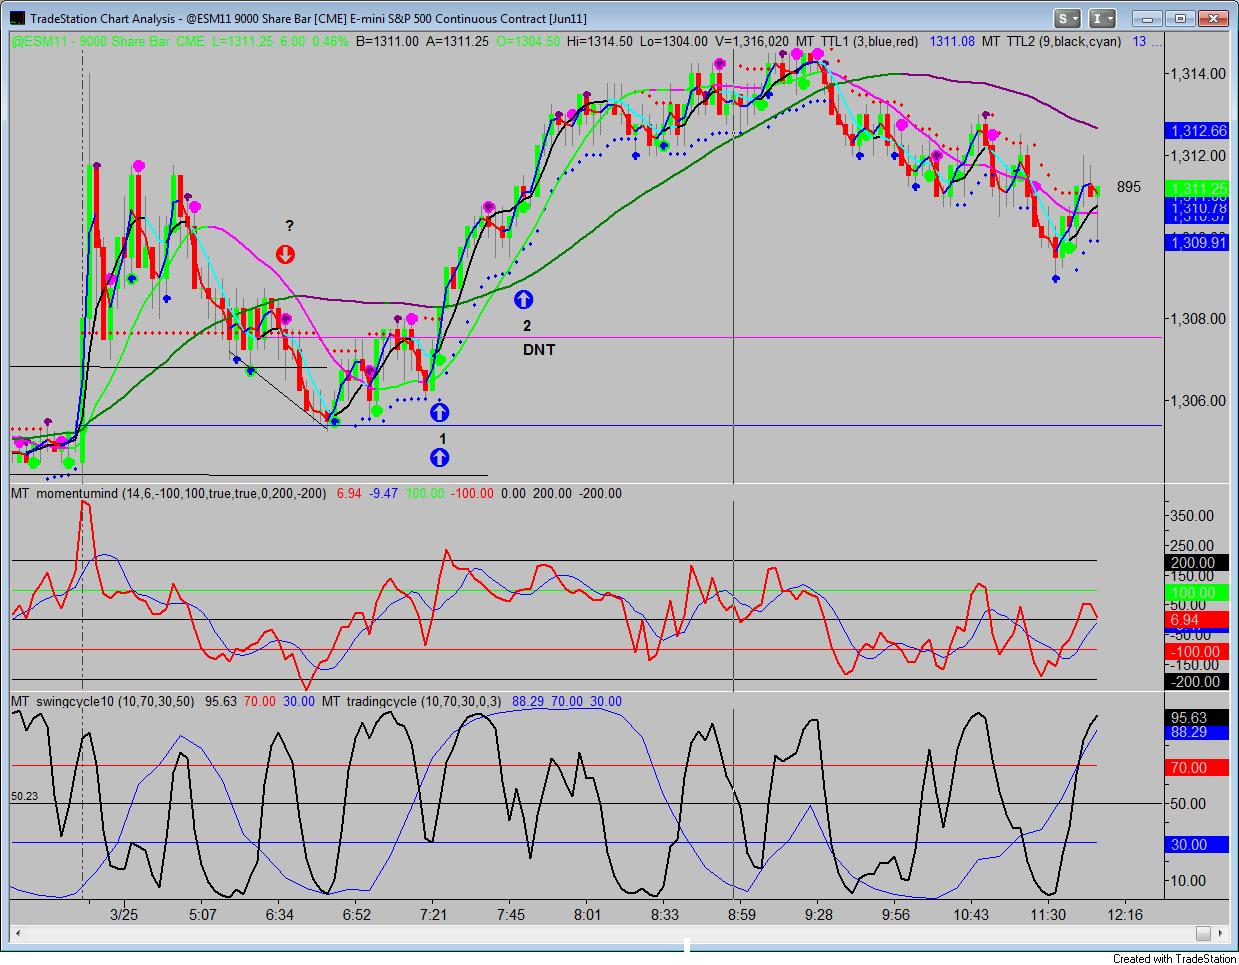
Task: Select the blue up-arrow below label 1
Action: coord(439,457)
